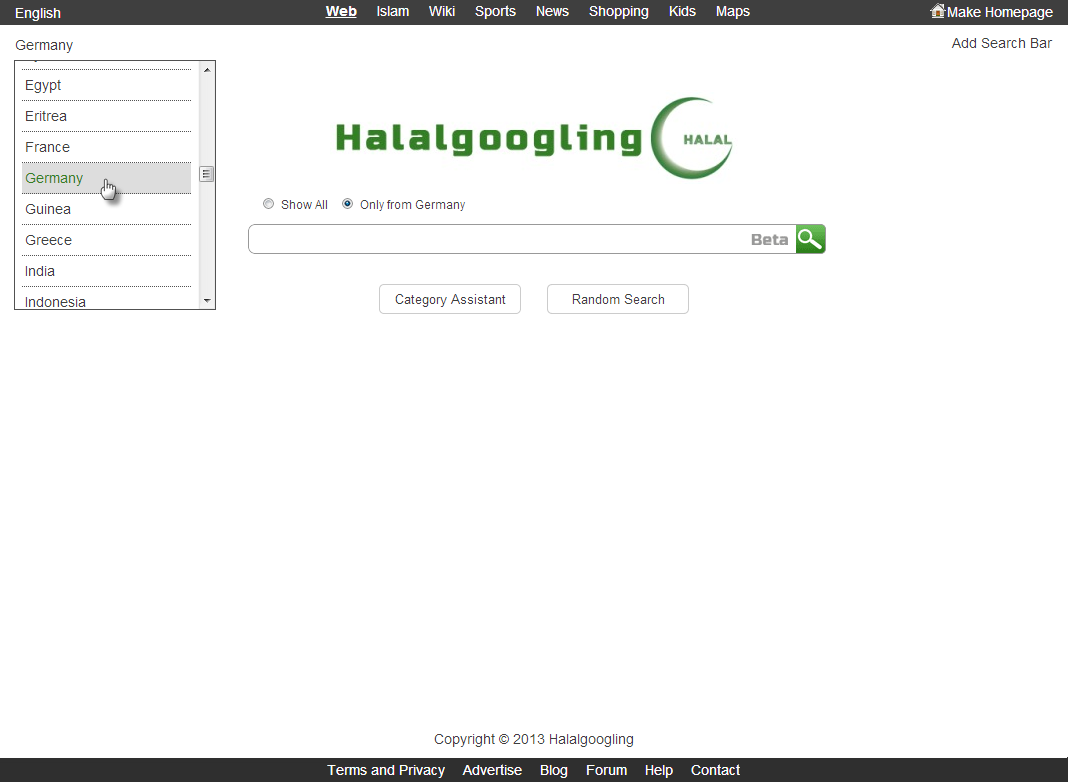1068x782 pixels.
Task: Click the Halalgoogling crescent logo
Action: tap(534, 138)
